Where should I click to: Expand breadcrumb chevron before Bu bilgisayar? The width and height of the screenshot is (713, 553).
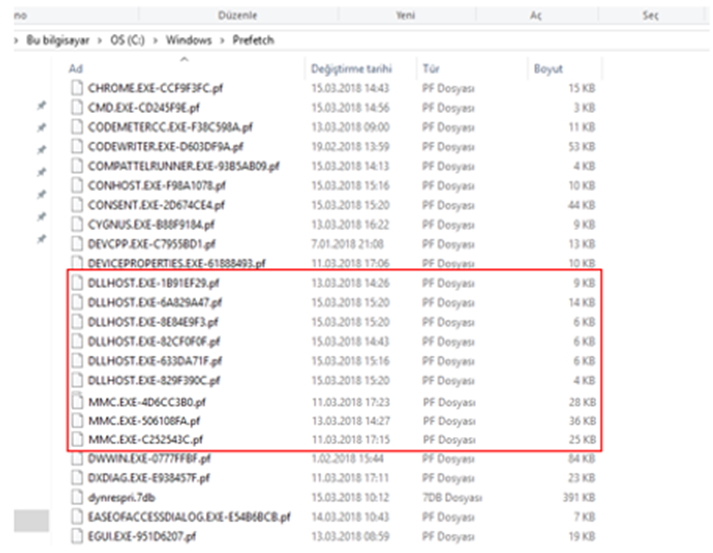(16, 40)
